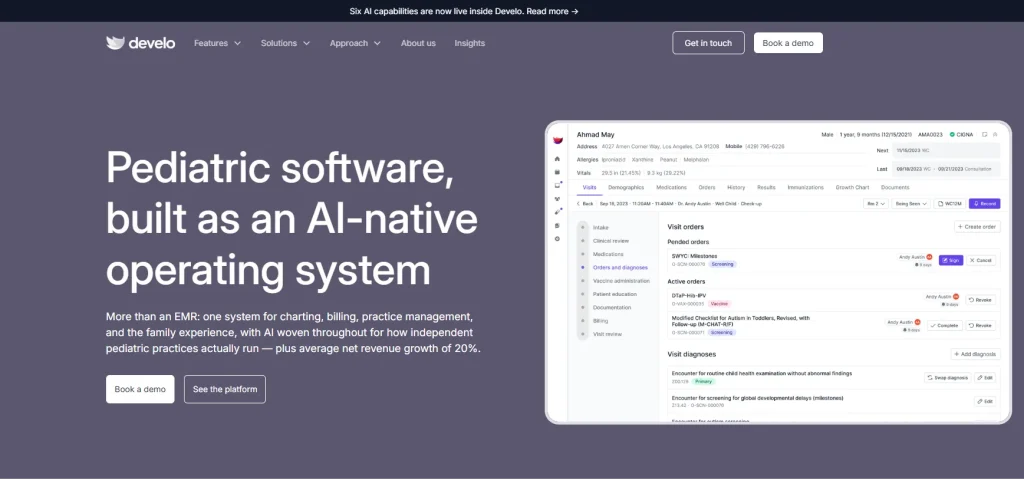This screenshot has height=480, width=1024.
Task: Open the Documents tab
Action: pyautogui.click(x=895, y=187)
